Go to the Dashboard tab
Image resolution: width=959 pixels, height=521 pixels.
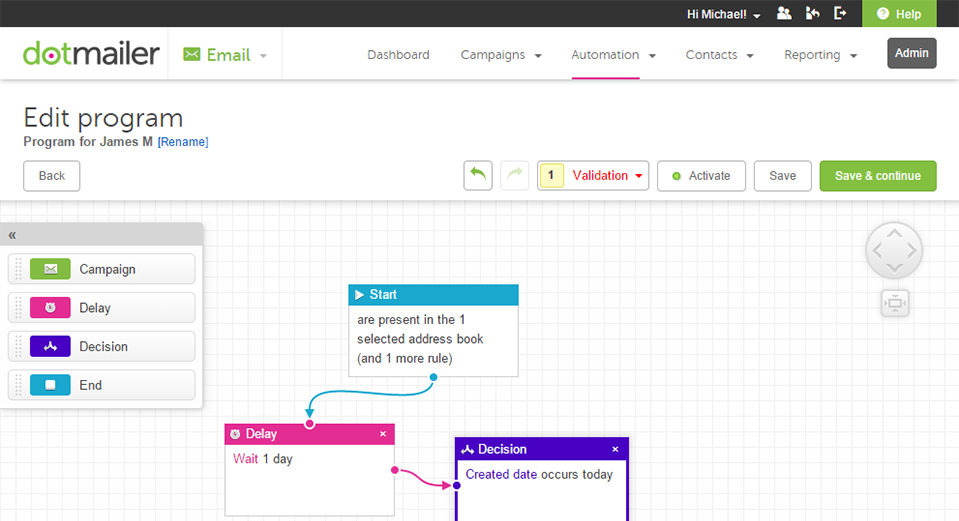[398, 55]
